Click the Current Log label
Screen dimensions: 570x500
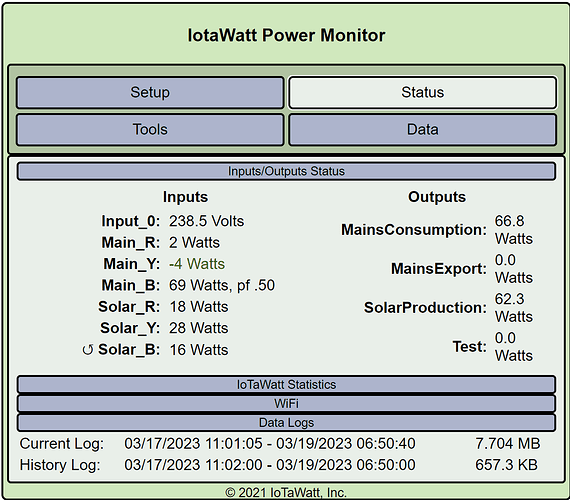click(61, 444)
